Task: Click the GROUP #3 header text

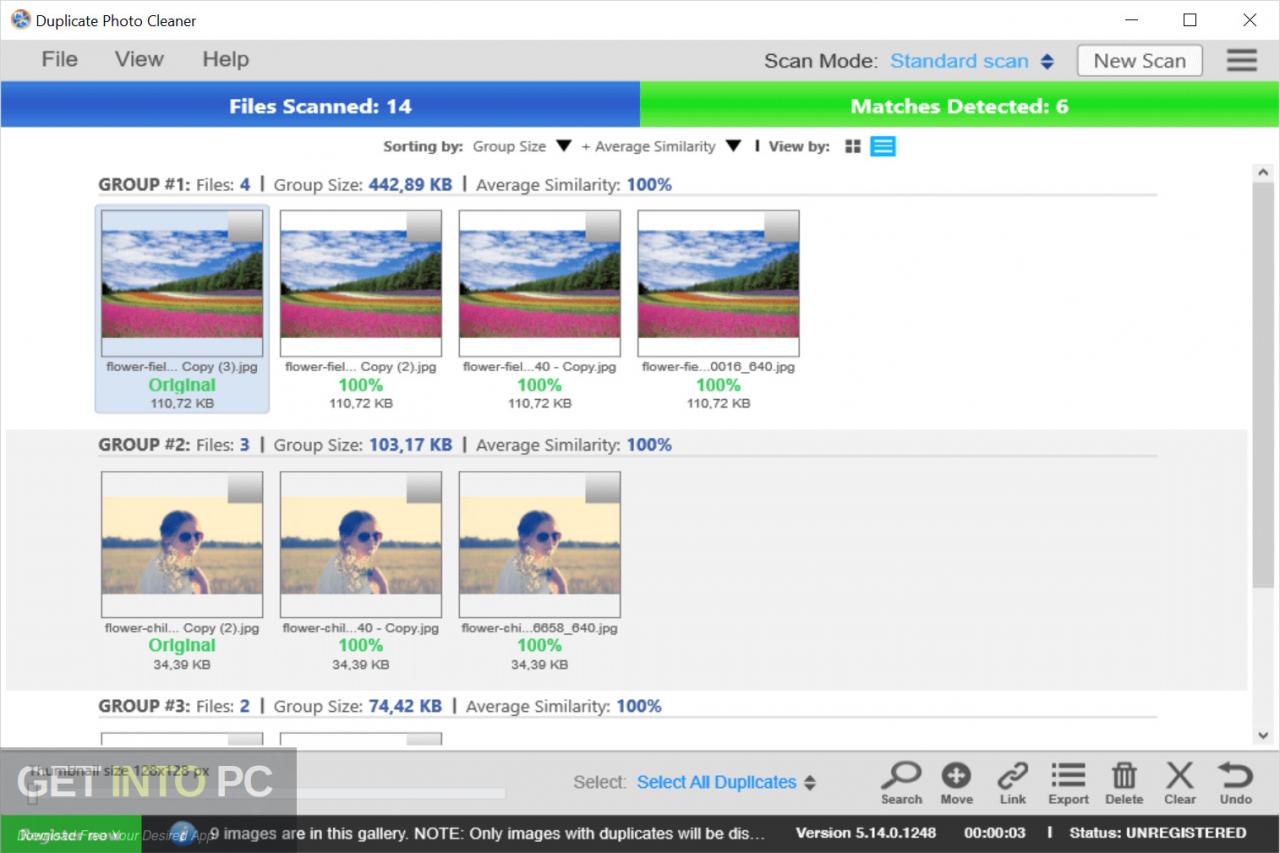Action: pyautogui.click(x=143, y=706)
